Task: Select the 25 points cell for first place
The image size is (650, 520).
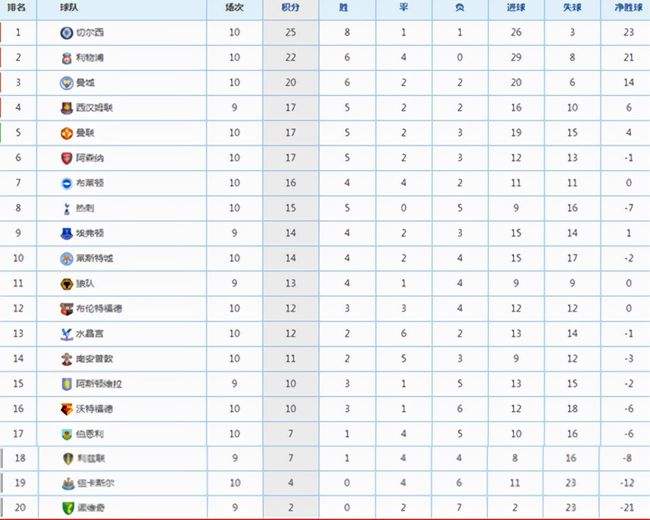Action: (x=291, y=32)
